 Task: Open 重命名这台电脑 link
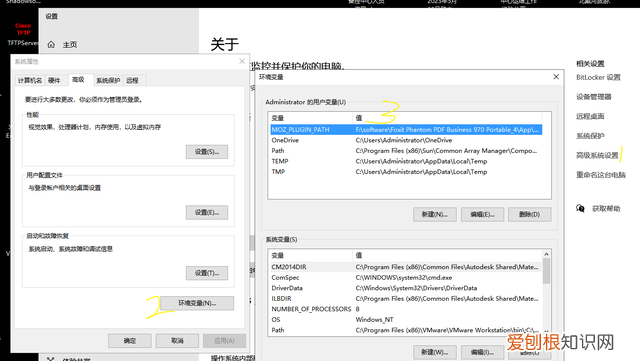point(600,175)
